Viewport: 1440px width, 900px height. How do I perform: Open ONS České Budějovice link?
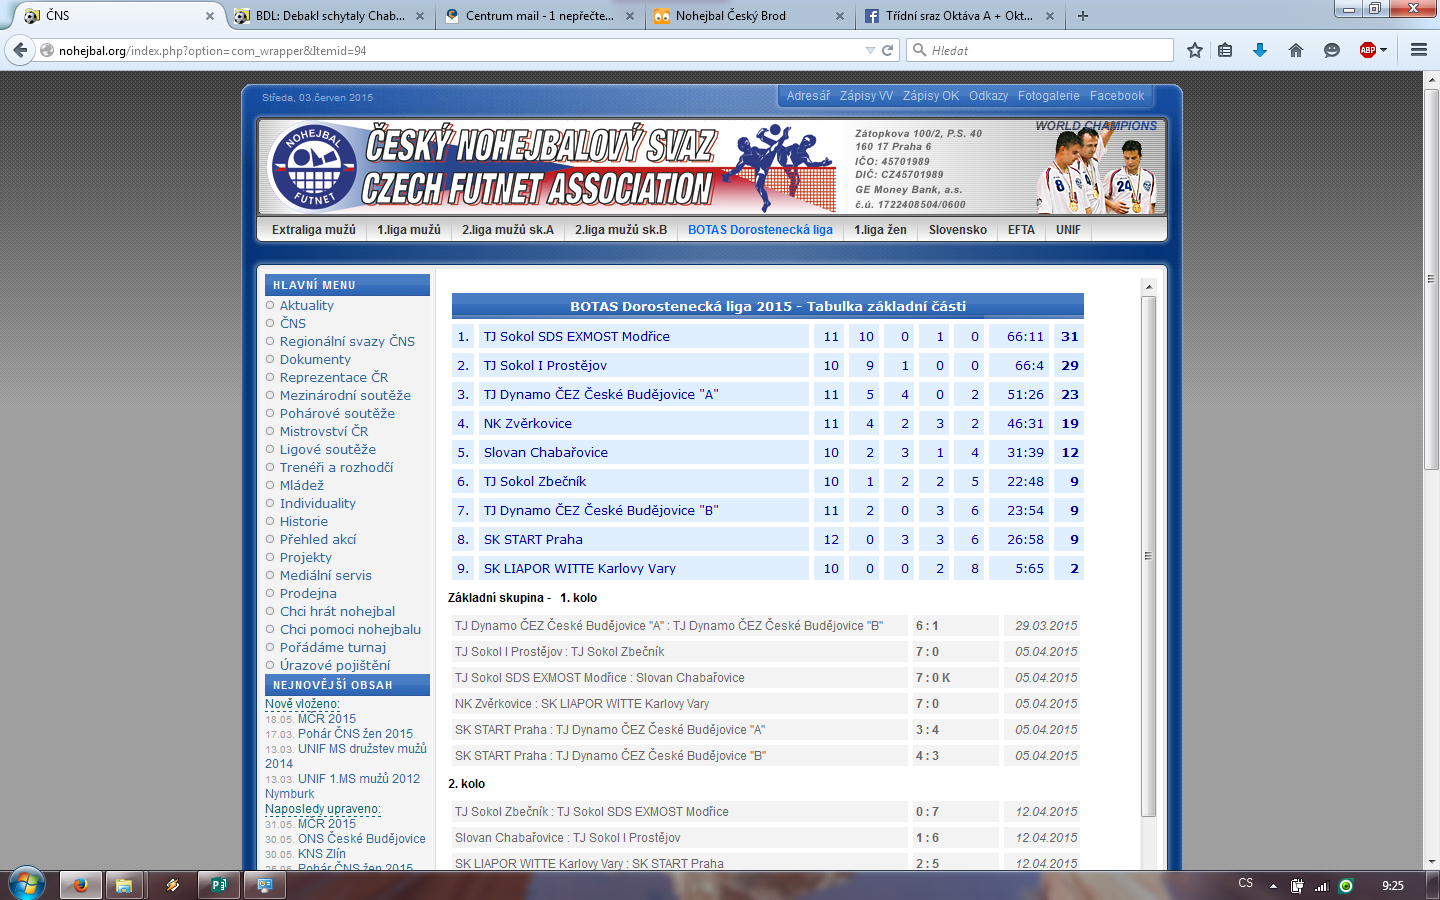(362, 839)
